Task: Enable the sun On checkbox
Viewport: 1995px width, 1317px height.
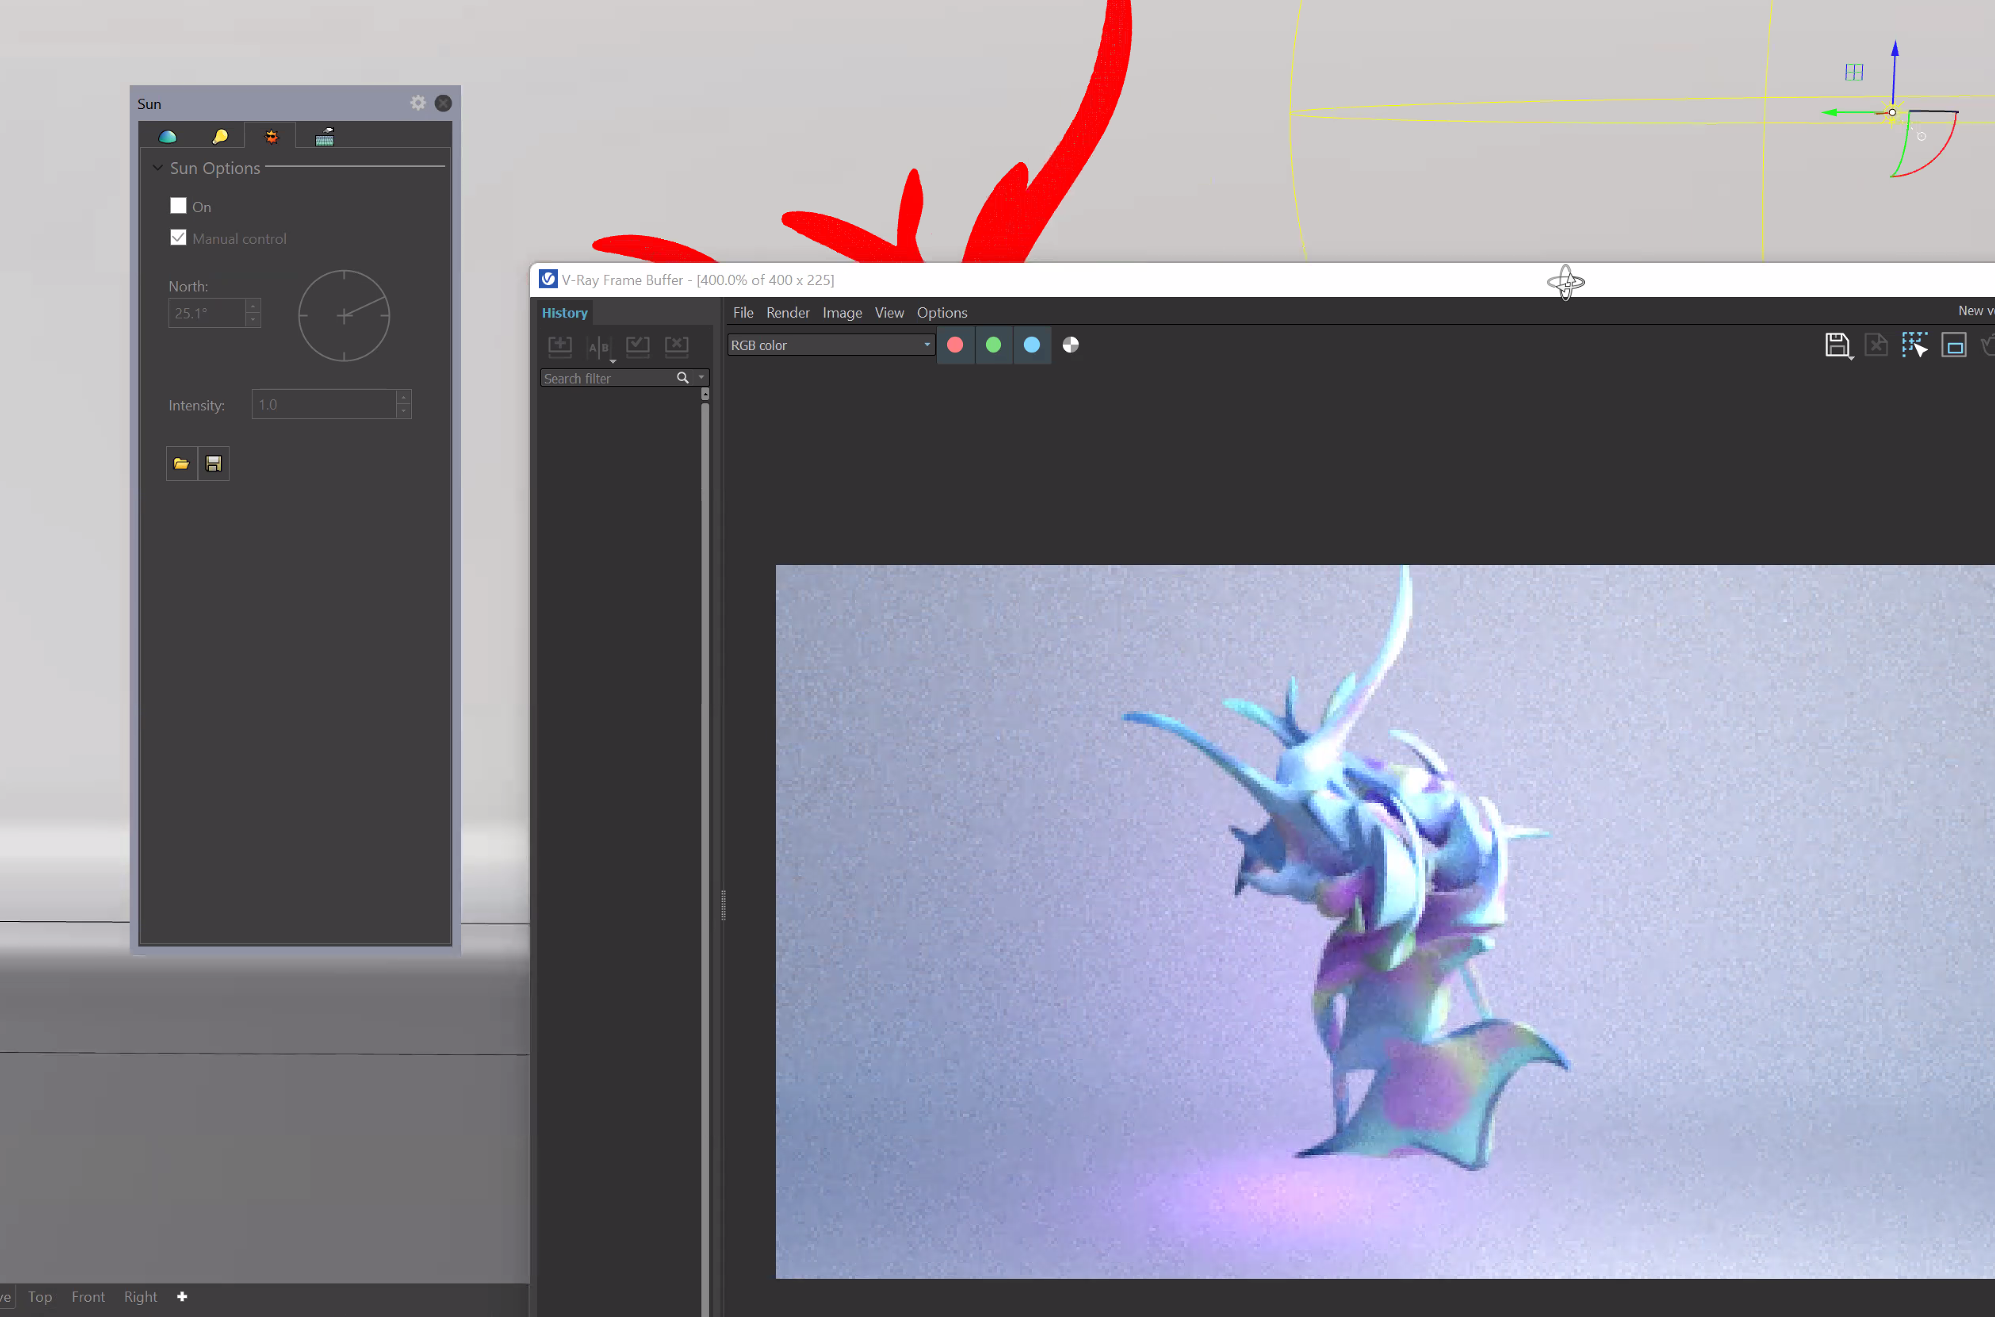Action: point(178,206)
